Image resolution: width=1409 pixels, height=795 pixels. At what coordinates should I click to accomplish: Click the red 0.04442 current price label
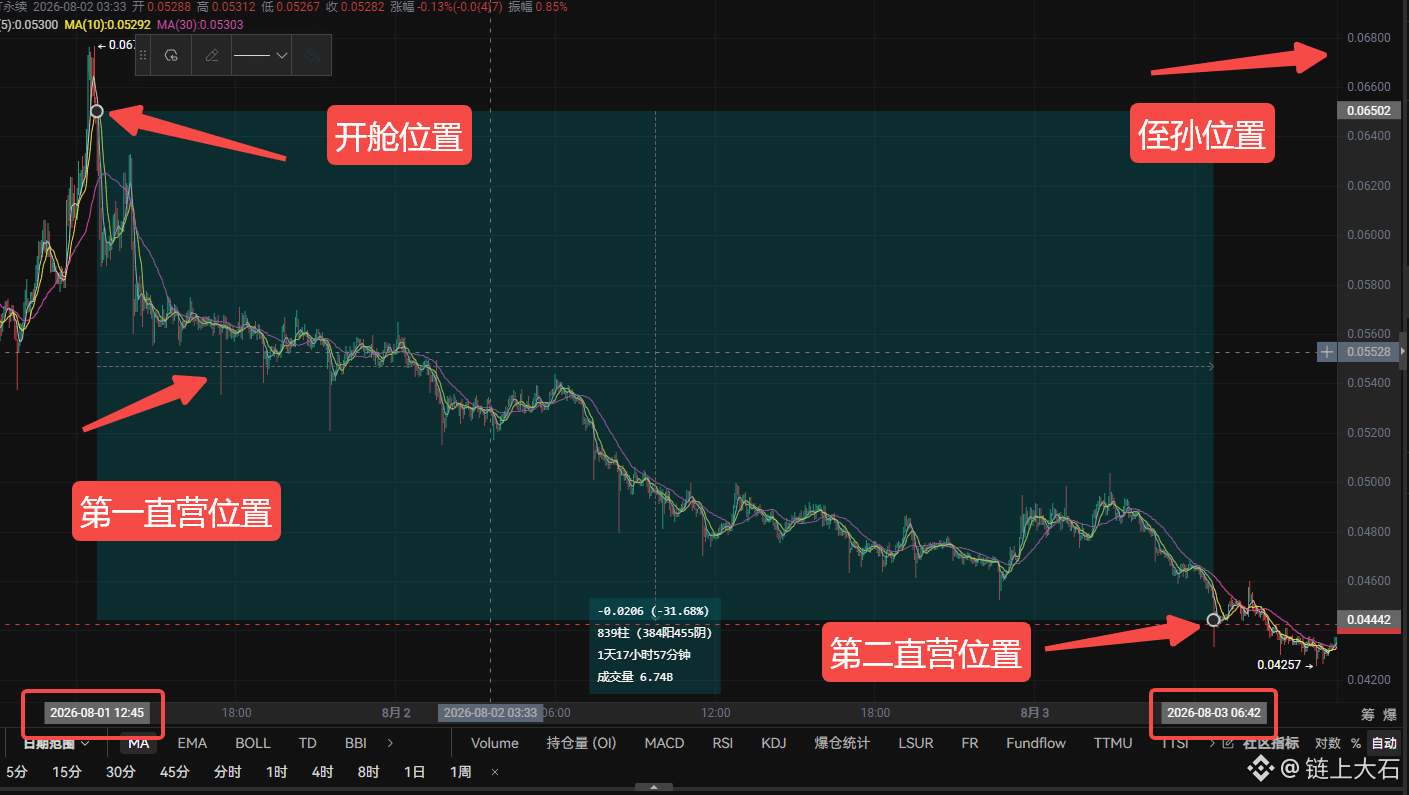coord(1368,621)
